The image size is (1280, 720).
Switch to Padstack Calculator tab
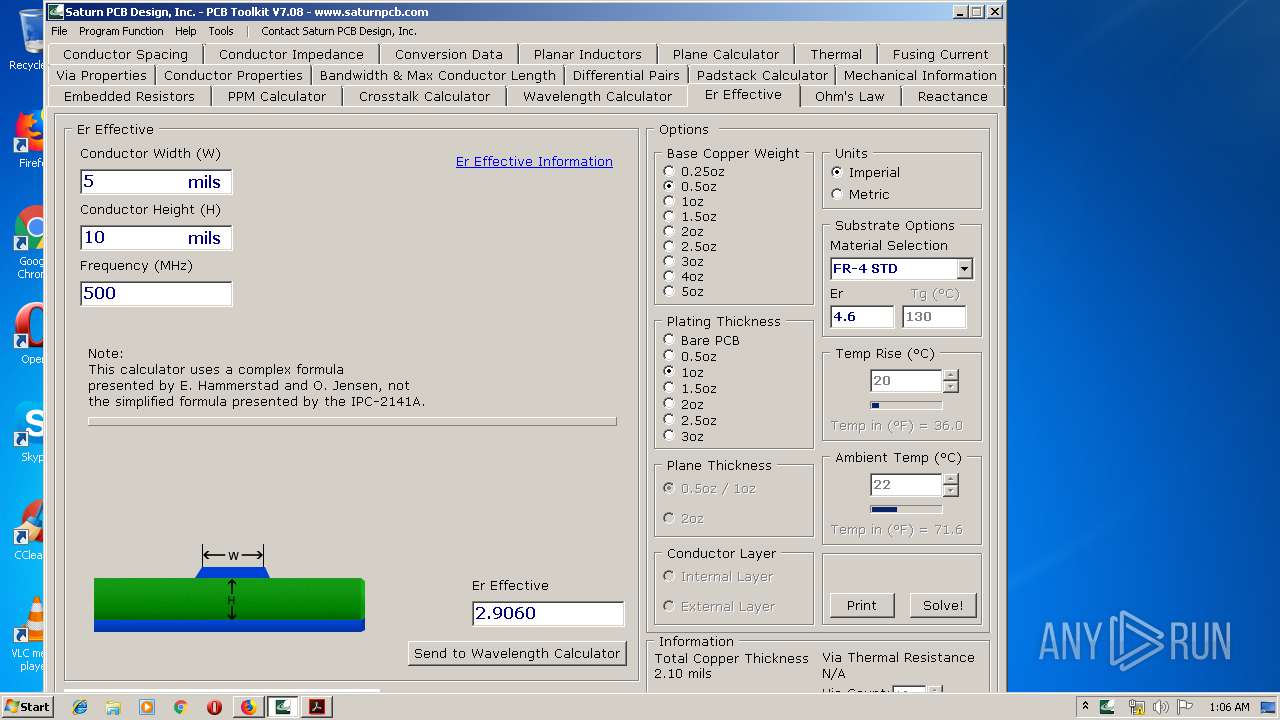pyautogui.click(x=762, y=75)
